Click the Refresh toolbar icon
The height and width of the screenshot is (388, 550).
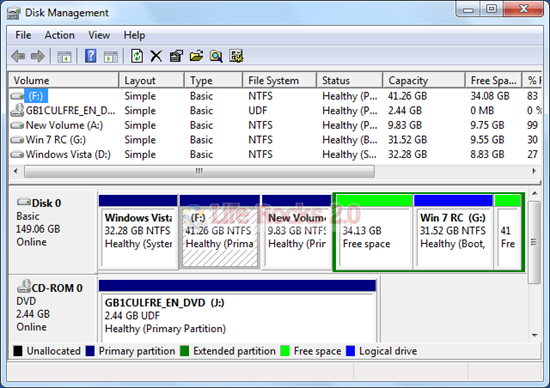(137, 56)
